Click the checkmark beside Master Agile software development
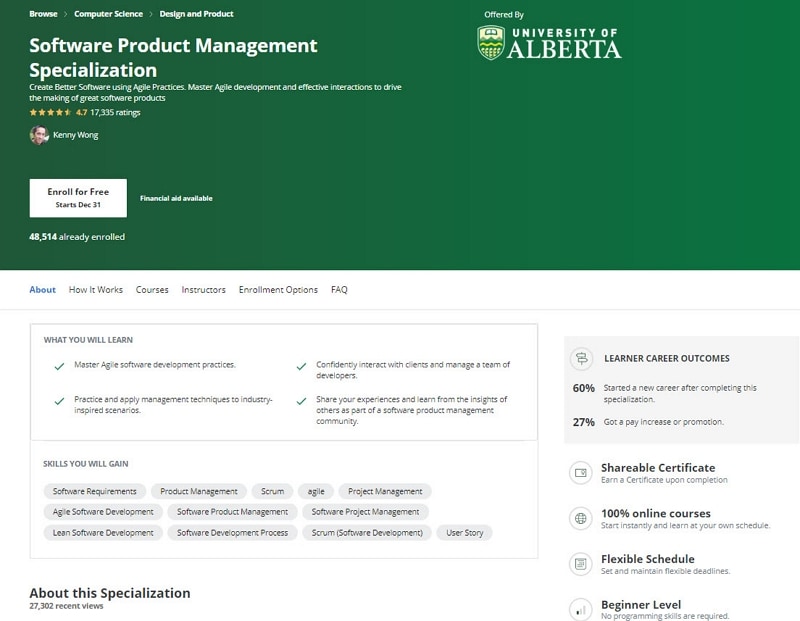This screenshot has width=800, height=621. pos(59,366)
